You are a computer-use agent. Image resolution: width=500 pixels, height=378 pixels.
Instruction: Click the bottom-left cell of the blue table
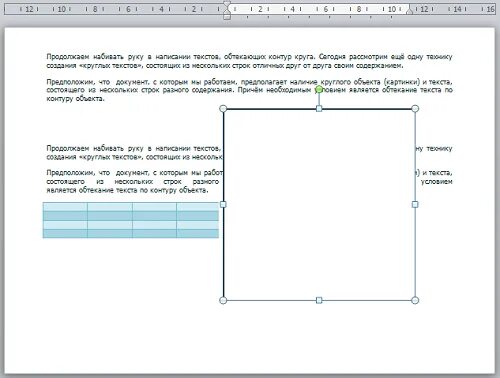click(x=65, y=233)
